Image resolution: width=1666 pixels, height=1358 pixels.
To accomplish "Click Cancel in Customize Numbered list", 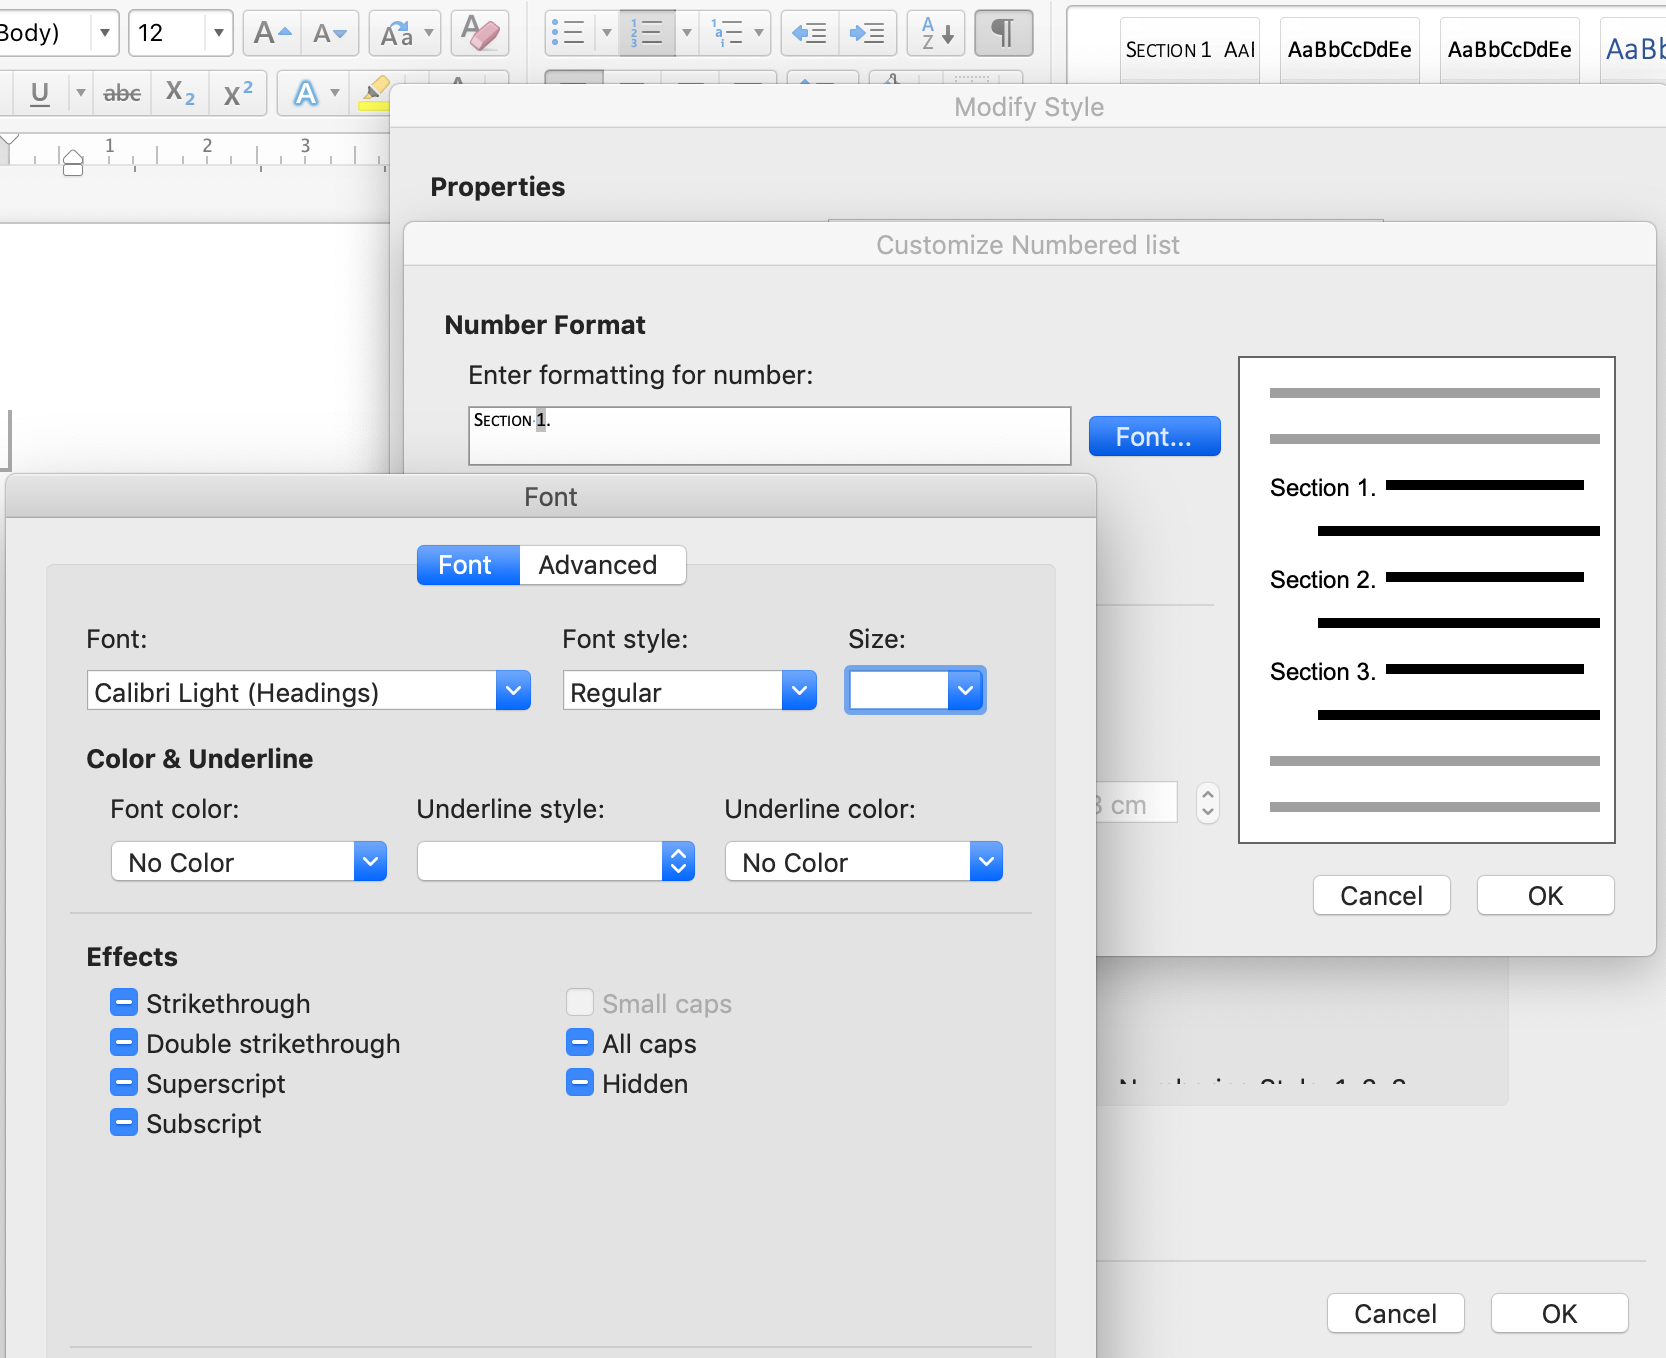I will 1381,895.
